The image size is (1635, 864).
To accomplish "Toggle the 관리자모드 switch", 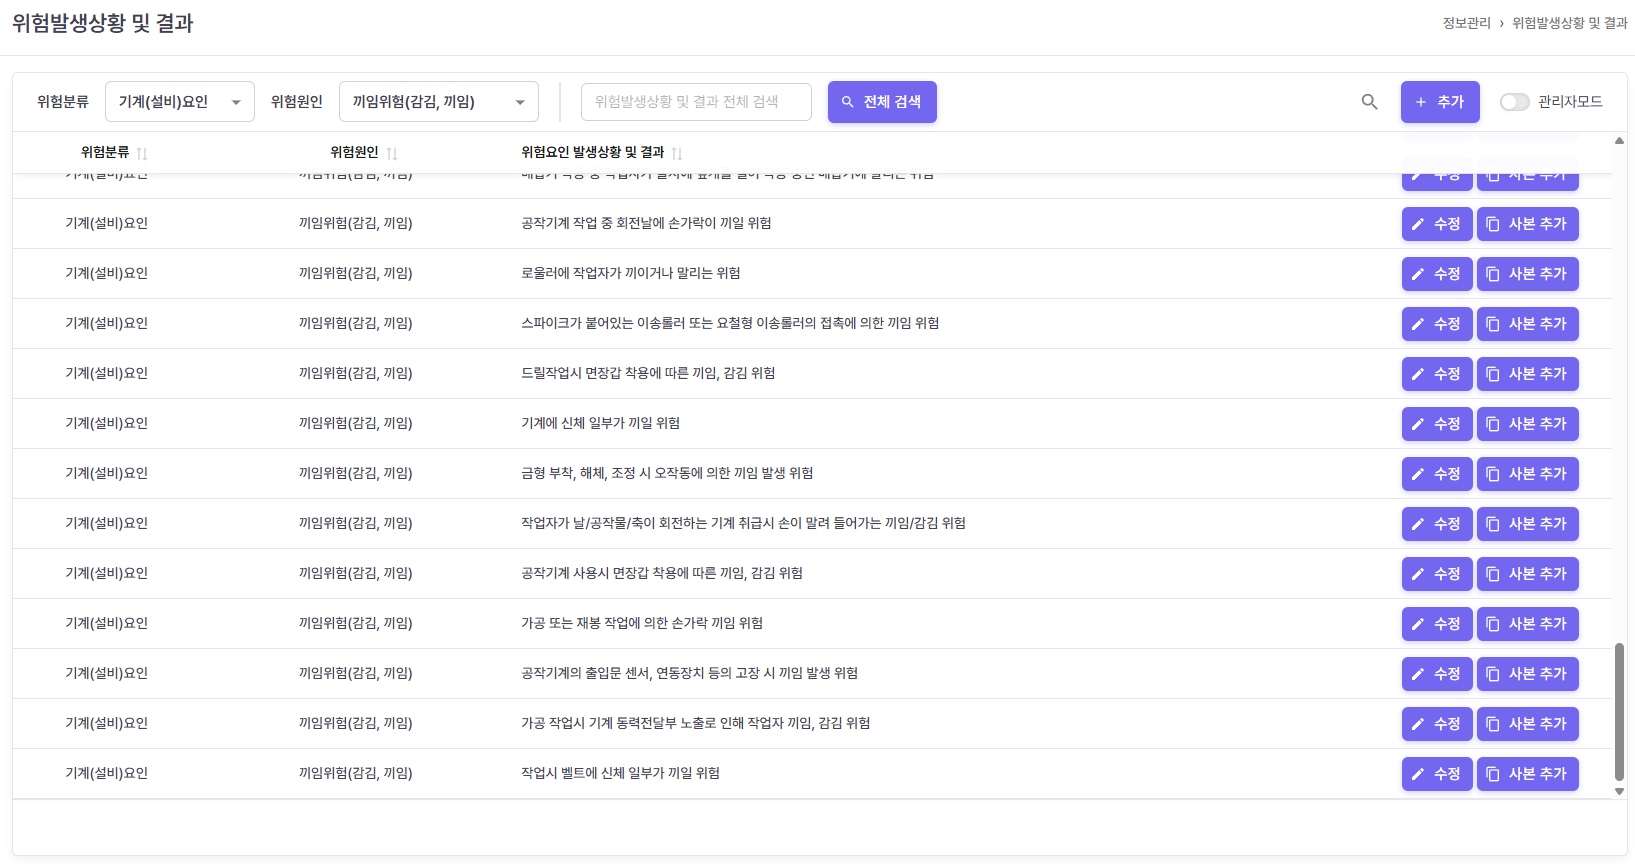I will 1514,102.
